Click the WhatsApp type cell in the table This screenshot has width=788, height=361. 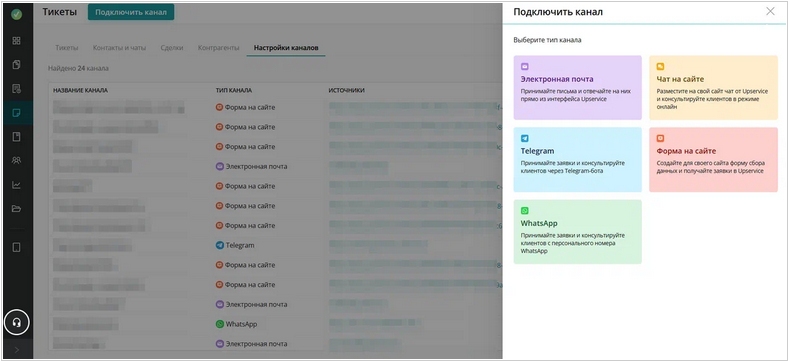click(236, 324)
